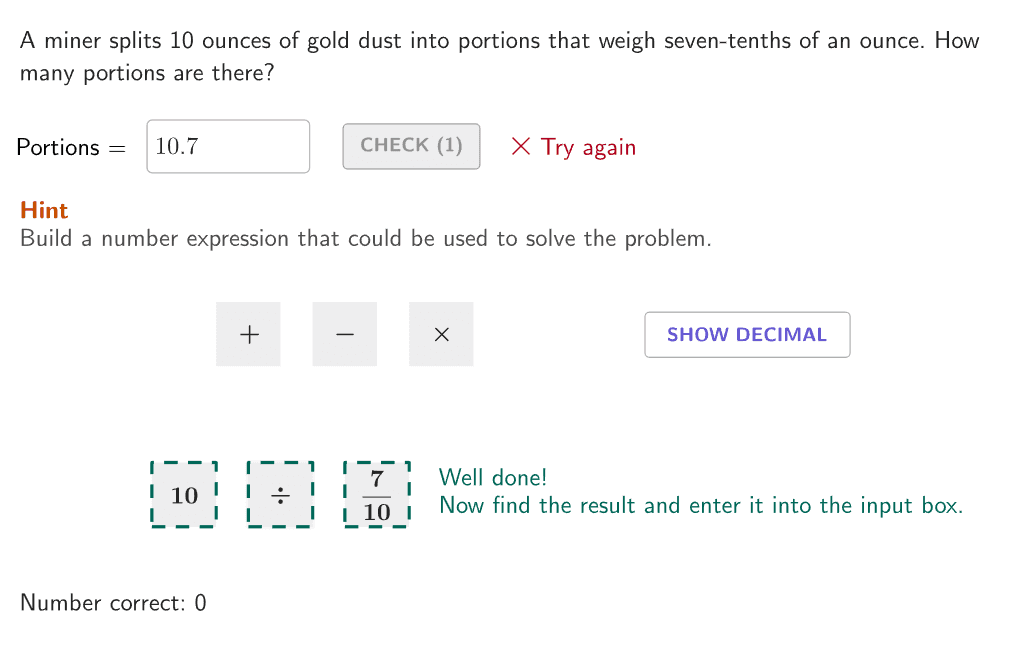Click the 7/10 fraction tile

tap(377, 495)
